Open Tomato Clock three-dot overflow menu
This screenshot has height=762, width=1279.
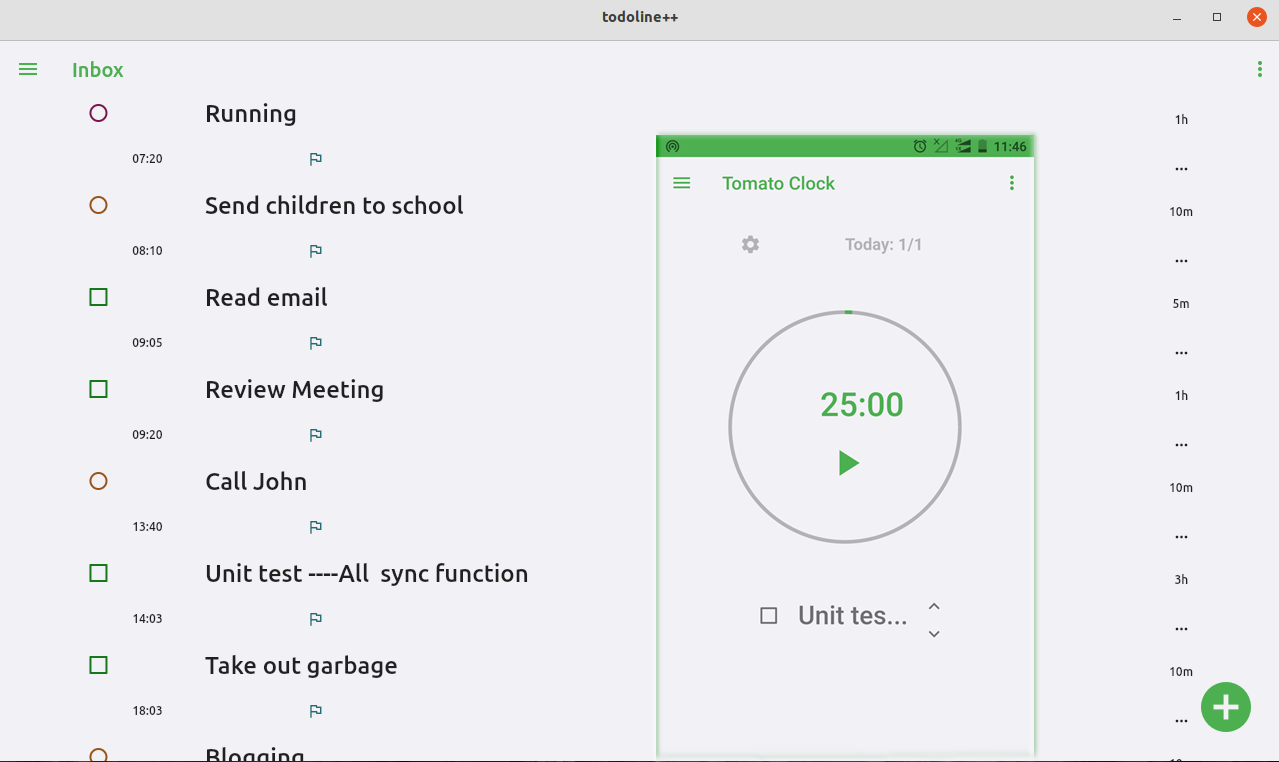point(1012,183)
